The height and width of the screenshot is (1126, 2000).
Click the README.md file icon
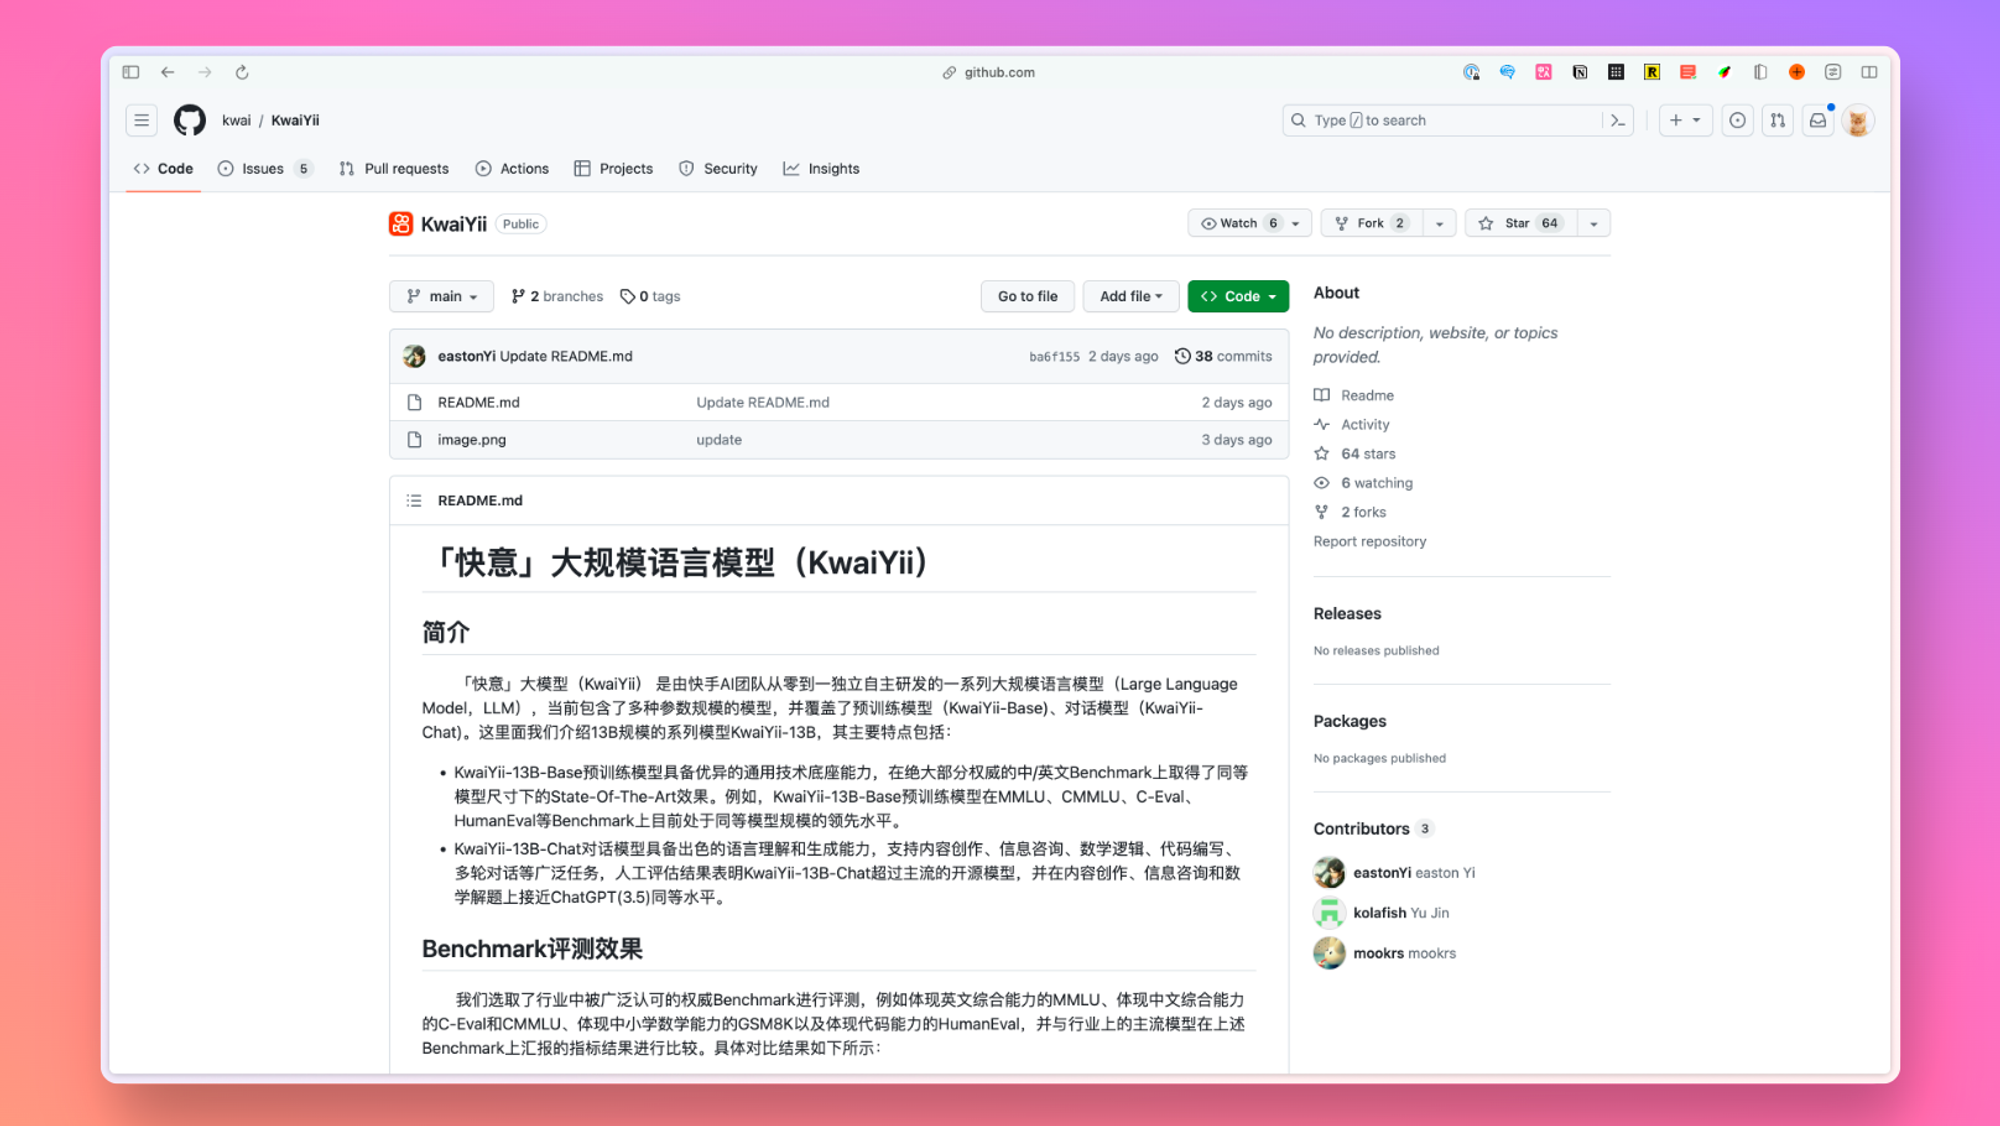point(414,402)
